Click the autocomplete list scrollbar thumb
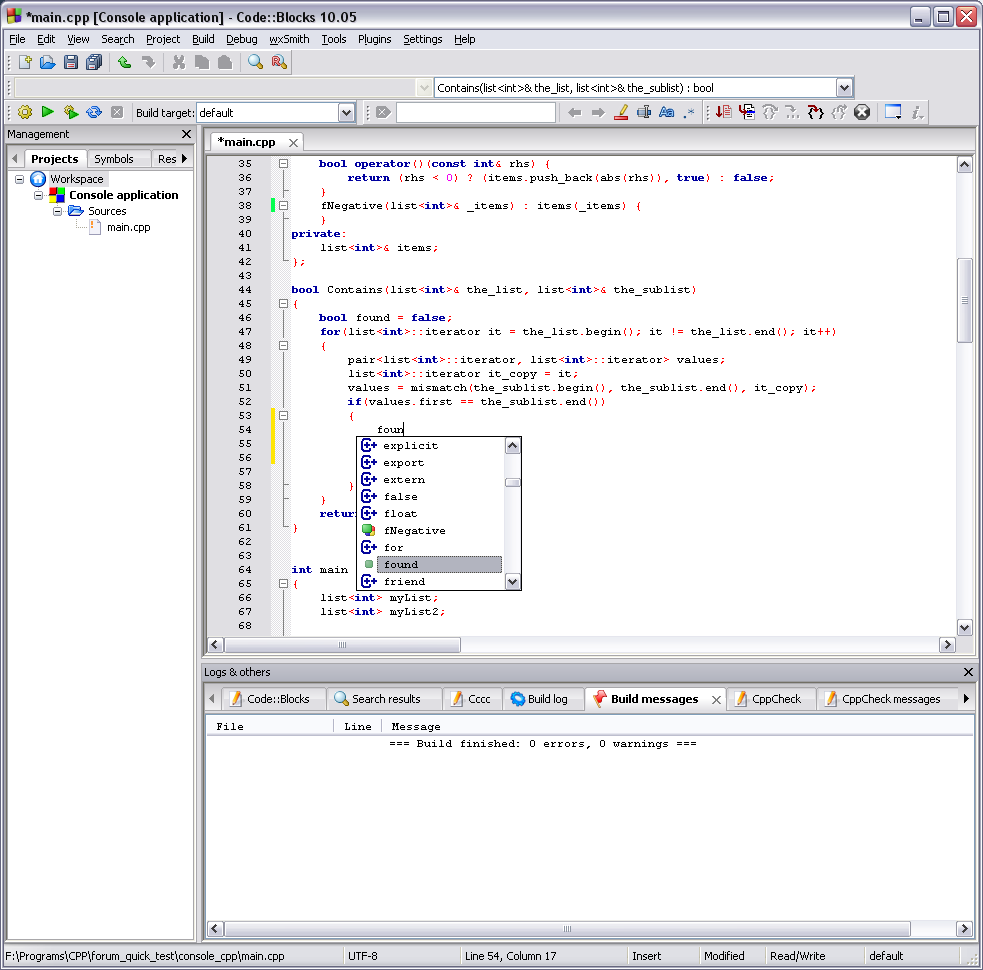983x970 pixels. (512, 482)
